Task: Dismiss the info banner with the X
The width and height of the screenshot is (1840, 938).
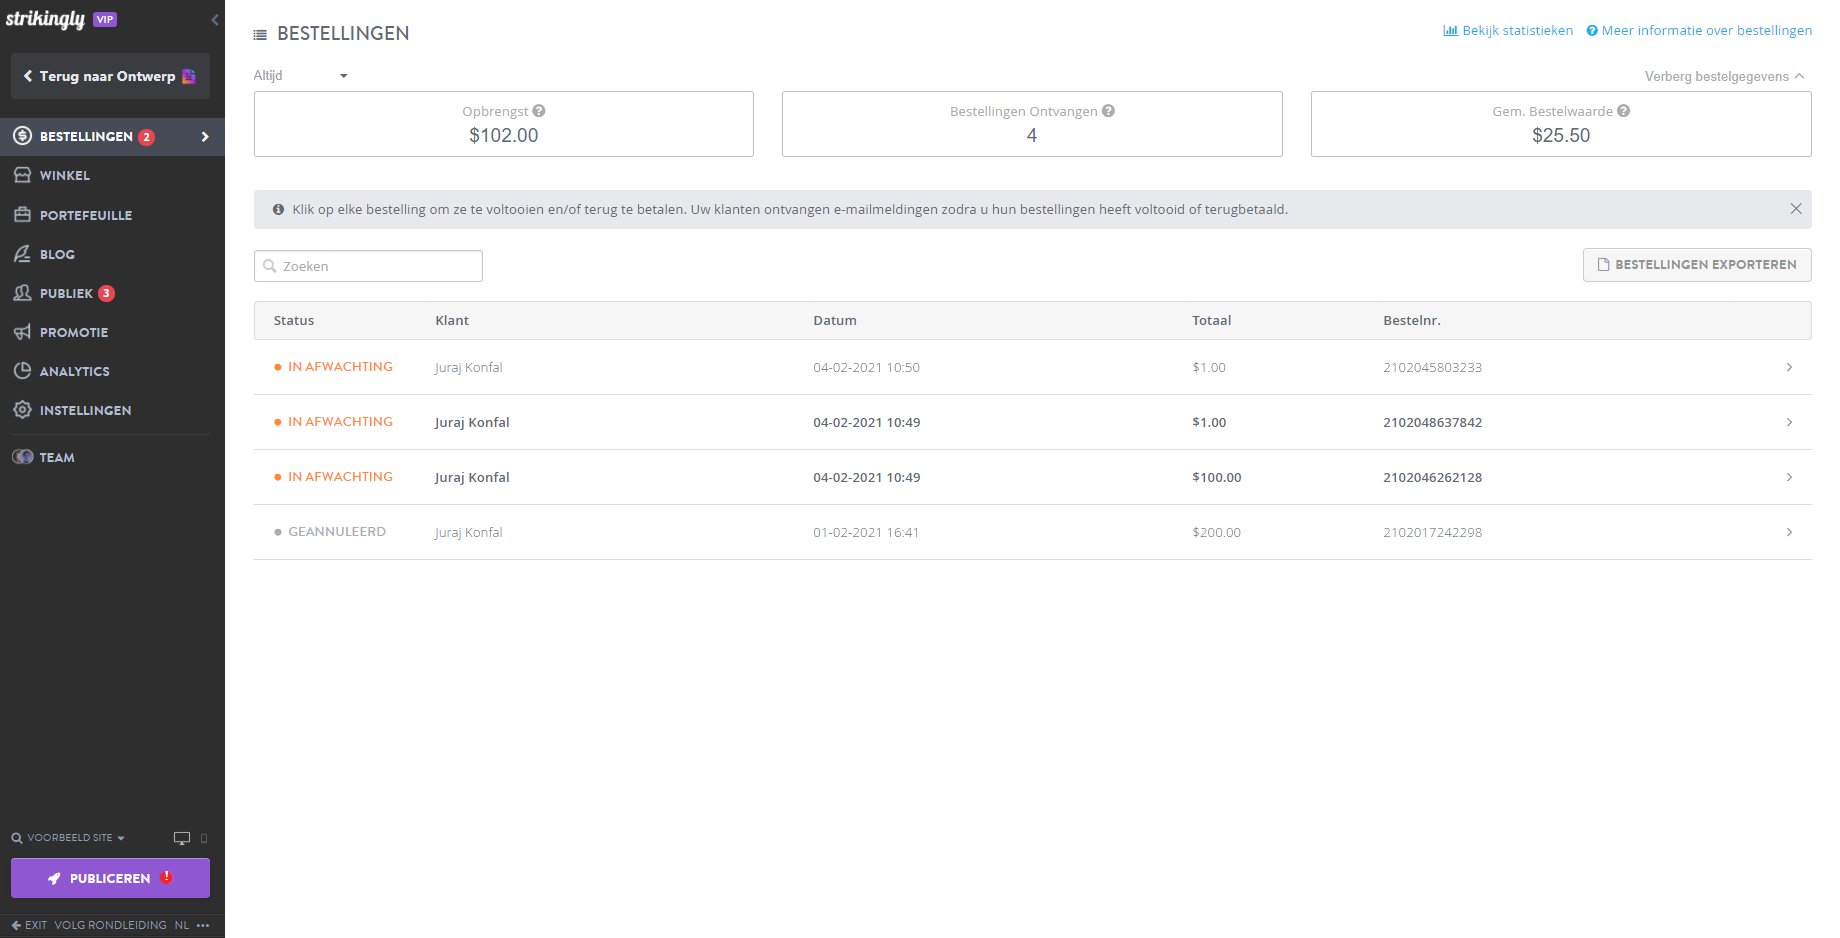Action: [1795, 209]
